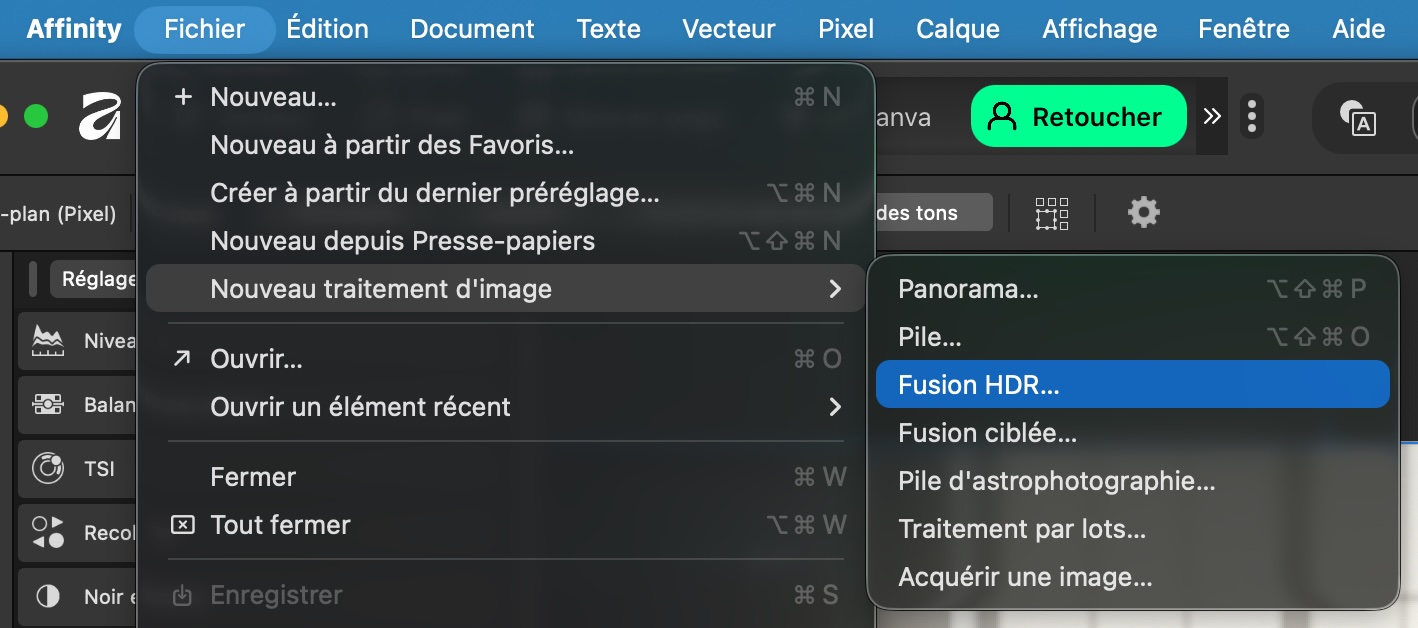Click the Recolorer adjustment icon
The height and width of the screenshot is (628, 1418).
48,532
